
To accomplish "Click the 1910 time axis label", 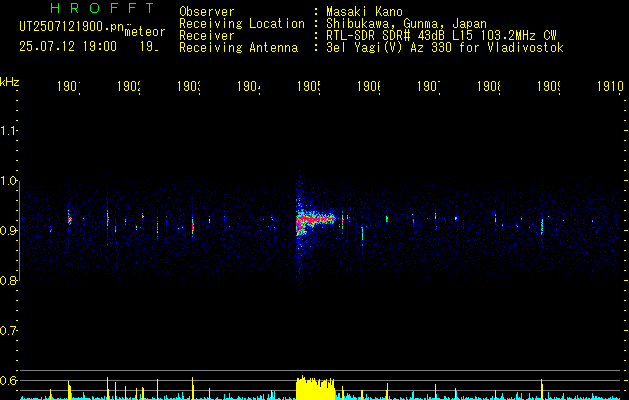I will (x=610, y=87).
